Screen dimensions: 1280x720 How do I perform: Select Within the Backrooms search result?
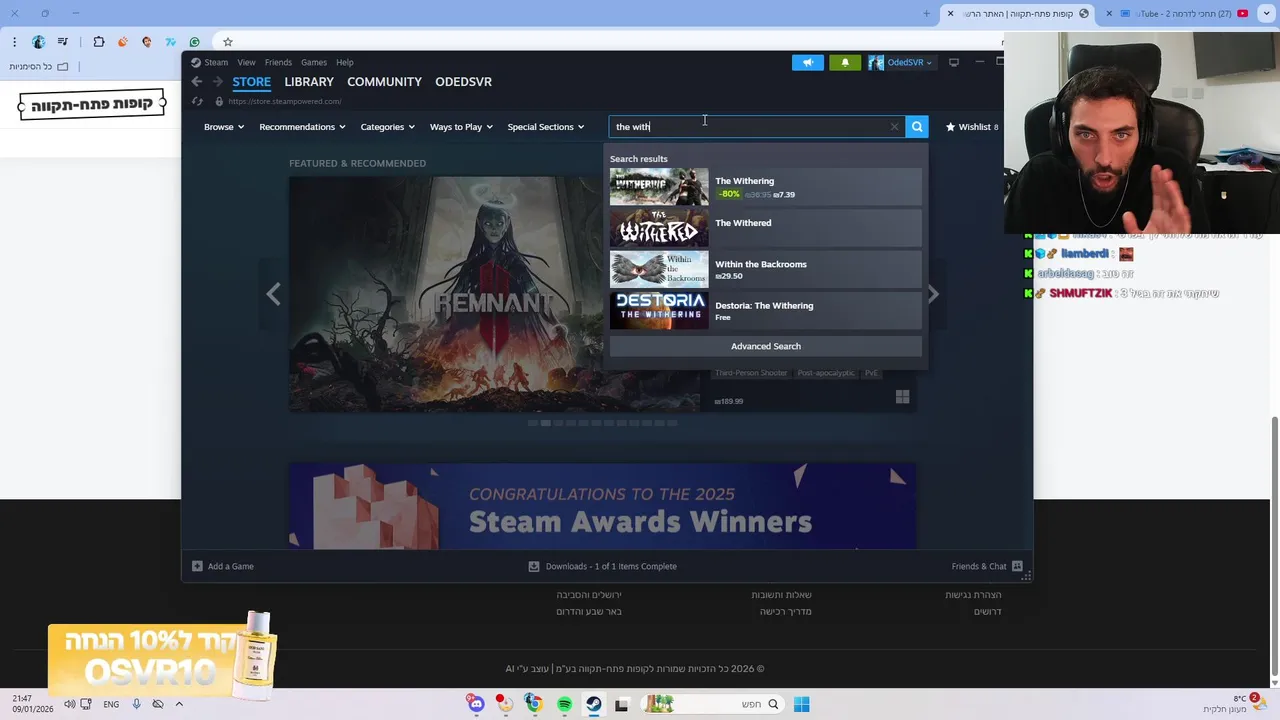point(765,270)
